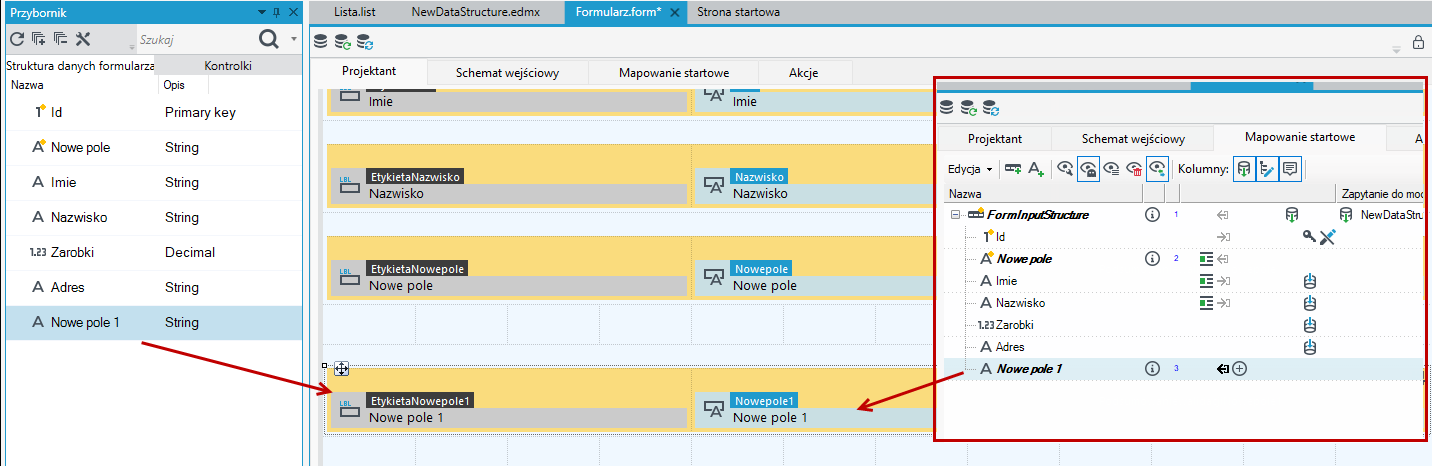Viewport: 1432px width, 466px height.
Task: Click the expand all icon in Przybornik
Action: [38, 39]
